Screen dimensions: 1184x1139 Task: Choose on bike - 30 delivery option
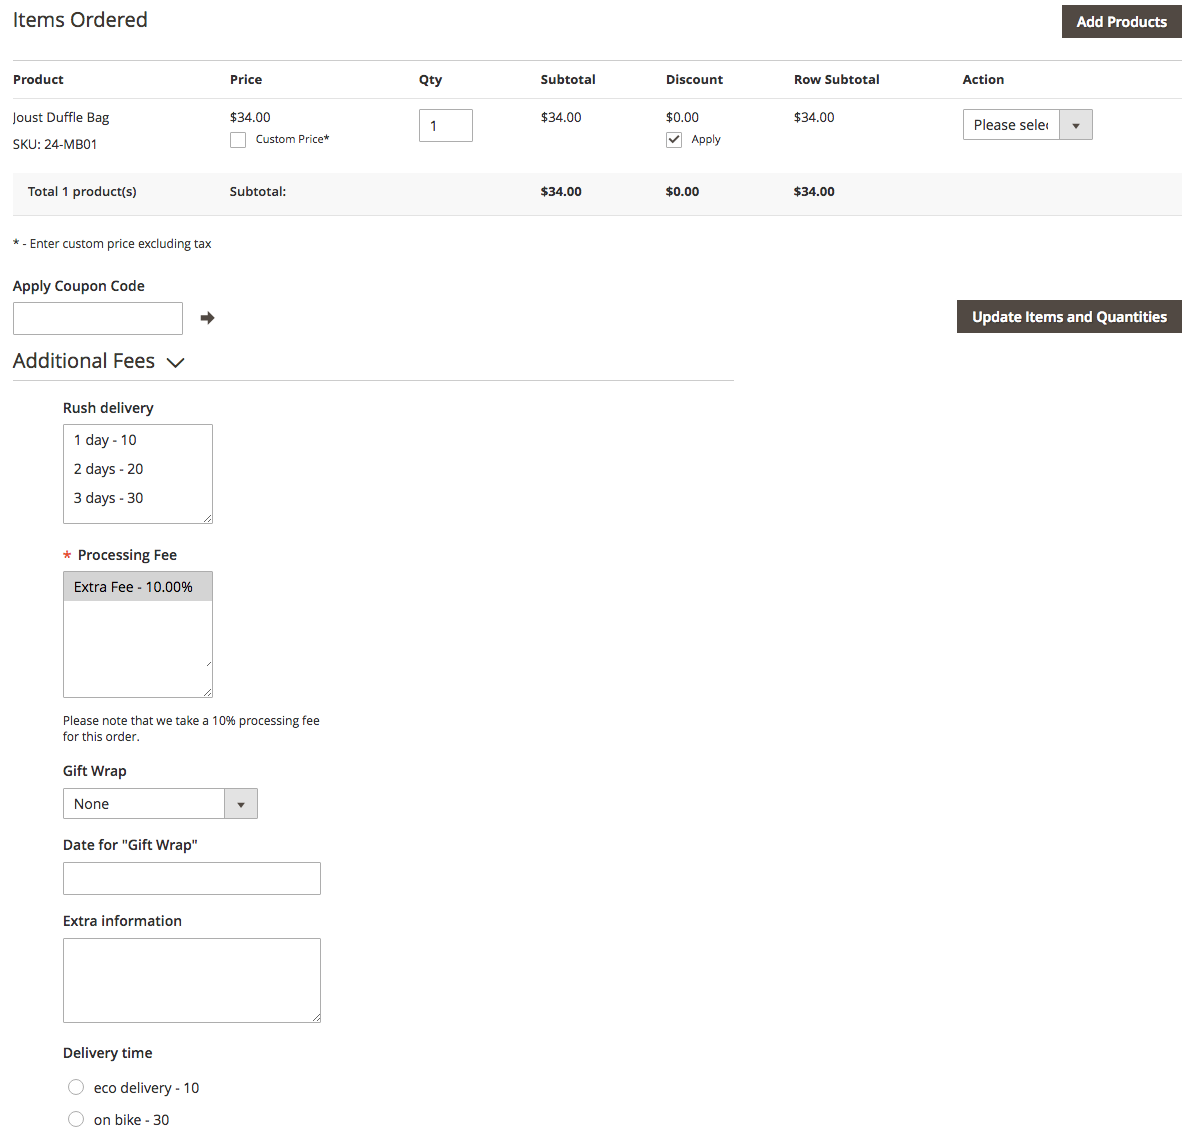tap(76, 1119)
